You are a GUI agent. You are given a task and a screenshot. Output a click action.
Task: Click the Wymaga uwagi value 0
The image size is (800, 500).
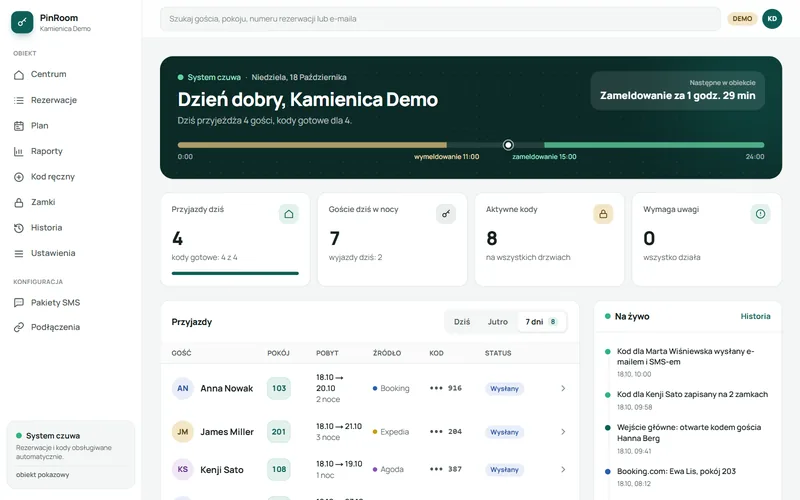tap(649, 238)
